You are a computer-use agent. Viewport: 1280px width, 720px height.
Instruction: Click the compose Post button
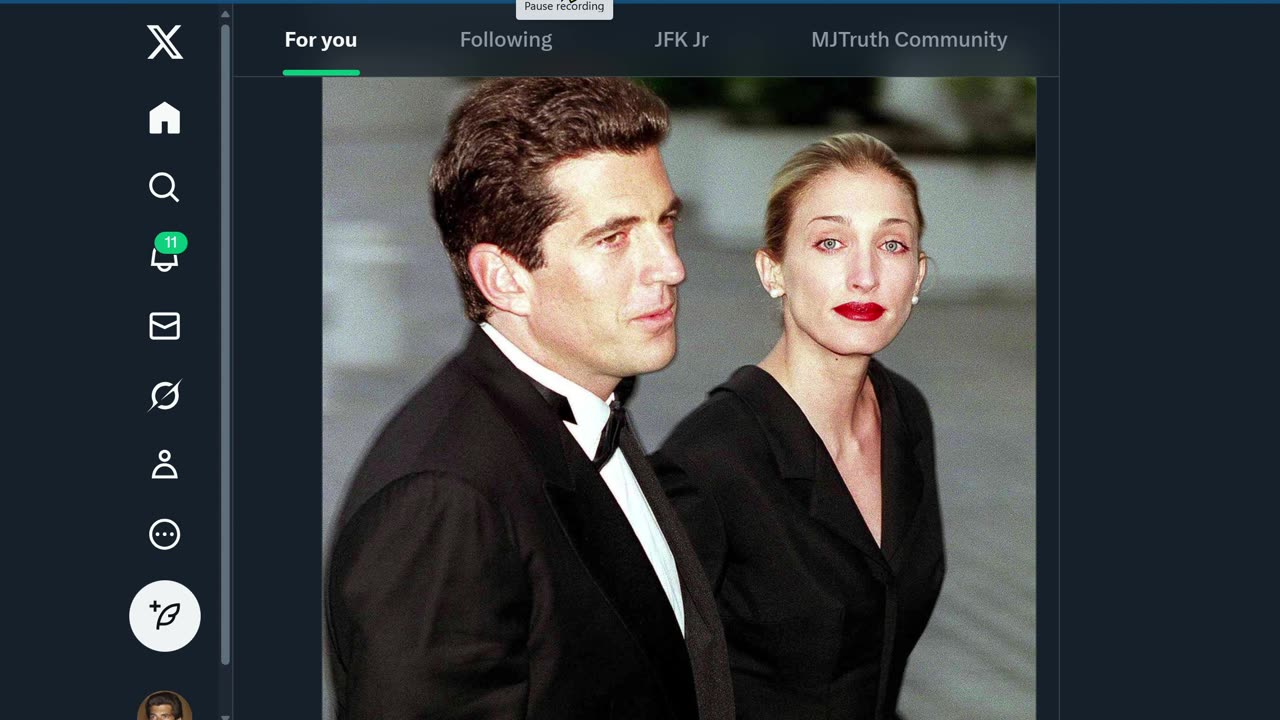(165, 616)
